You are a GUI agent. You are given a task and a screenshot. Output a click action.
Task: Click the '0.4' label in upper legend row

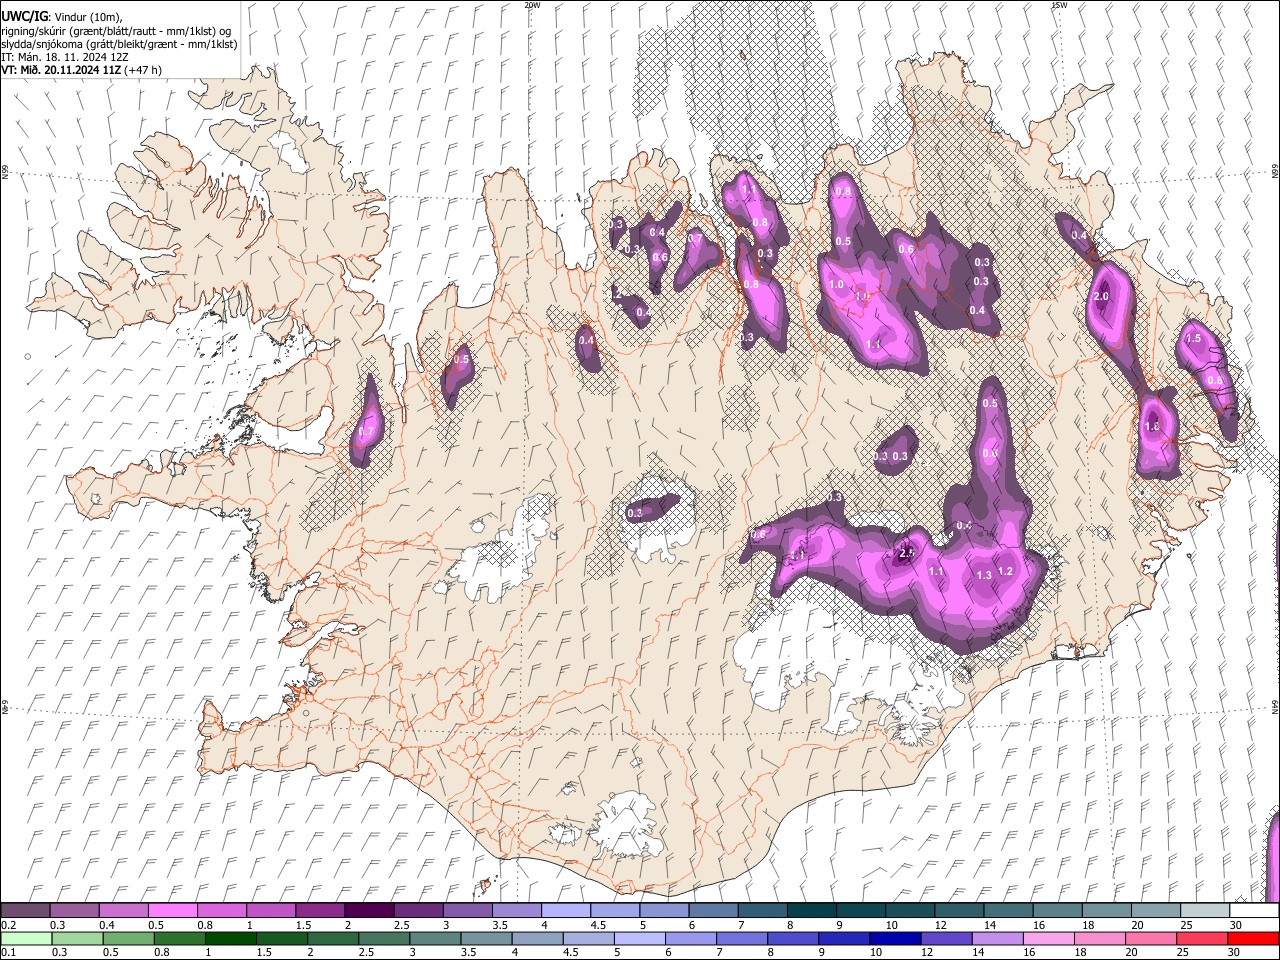(106, 925)
